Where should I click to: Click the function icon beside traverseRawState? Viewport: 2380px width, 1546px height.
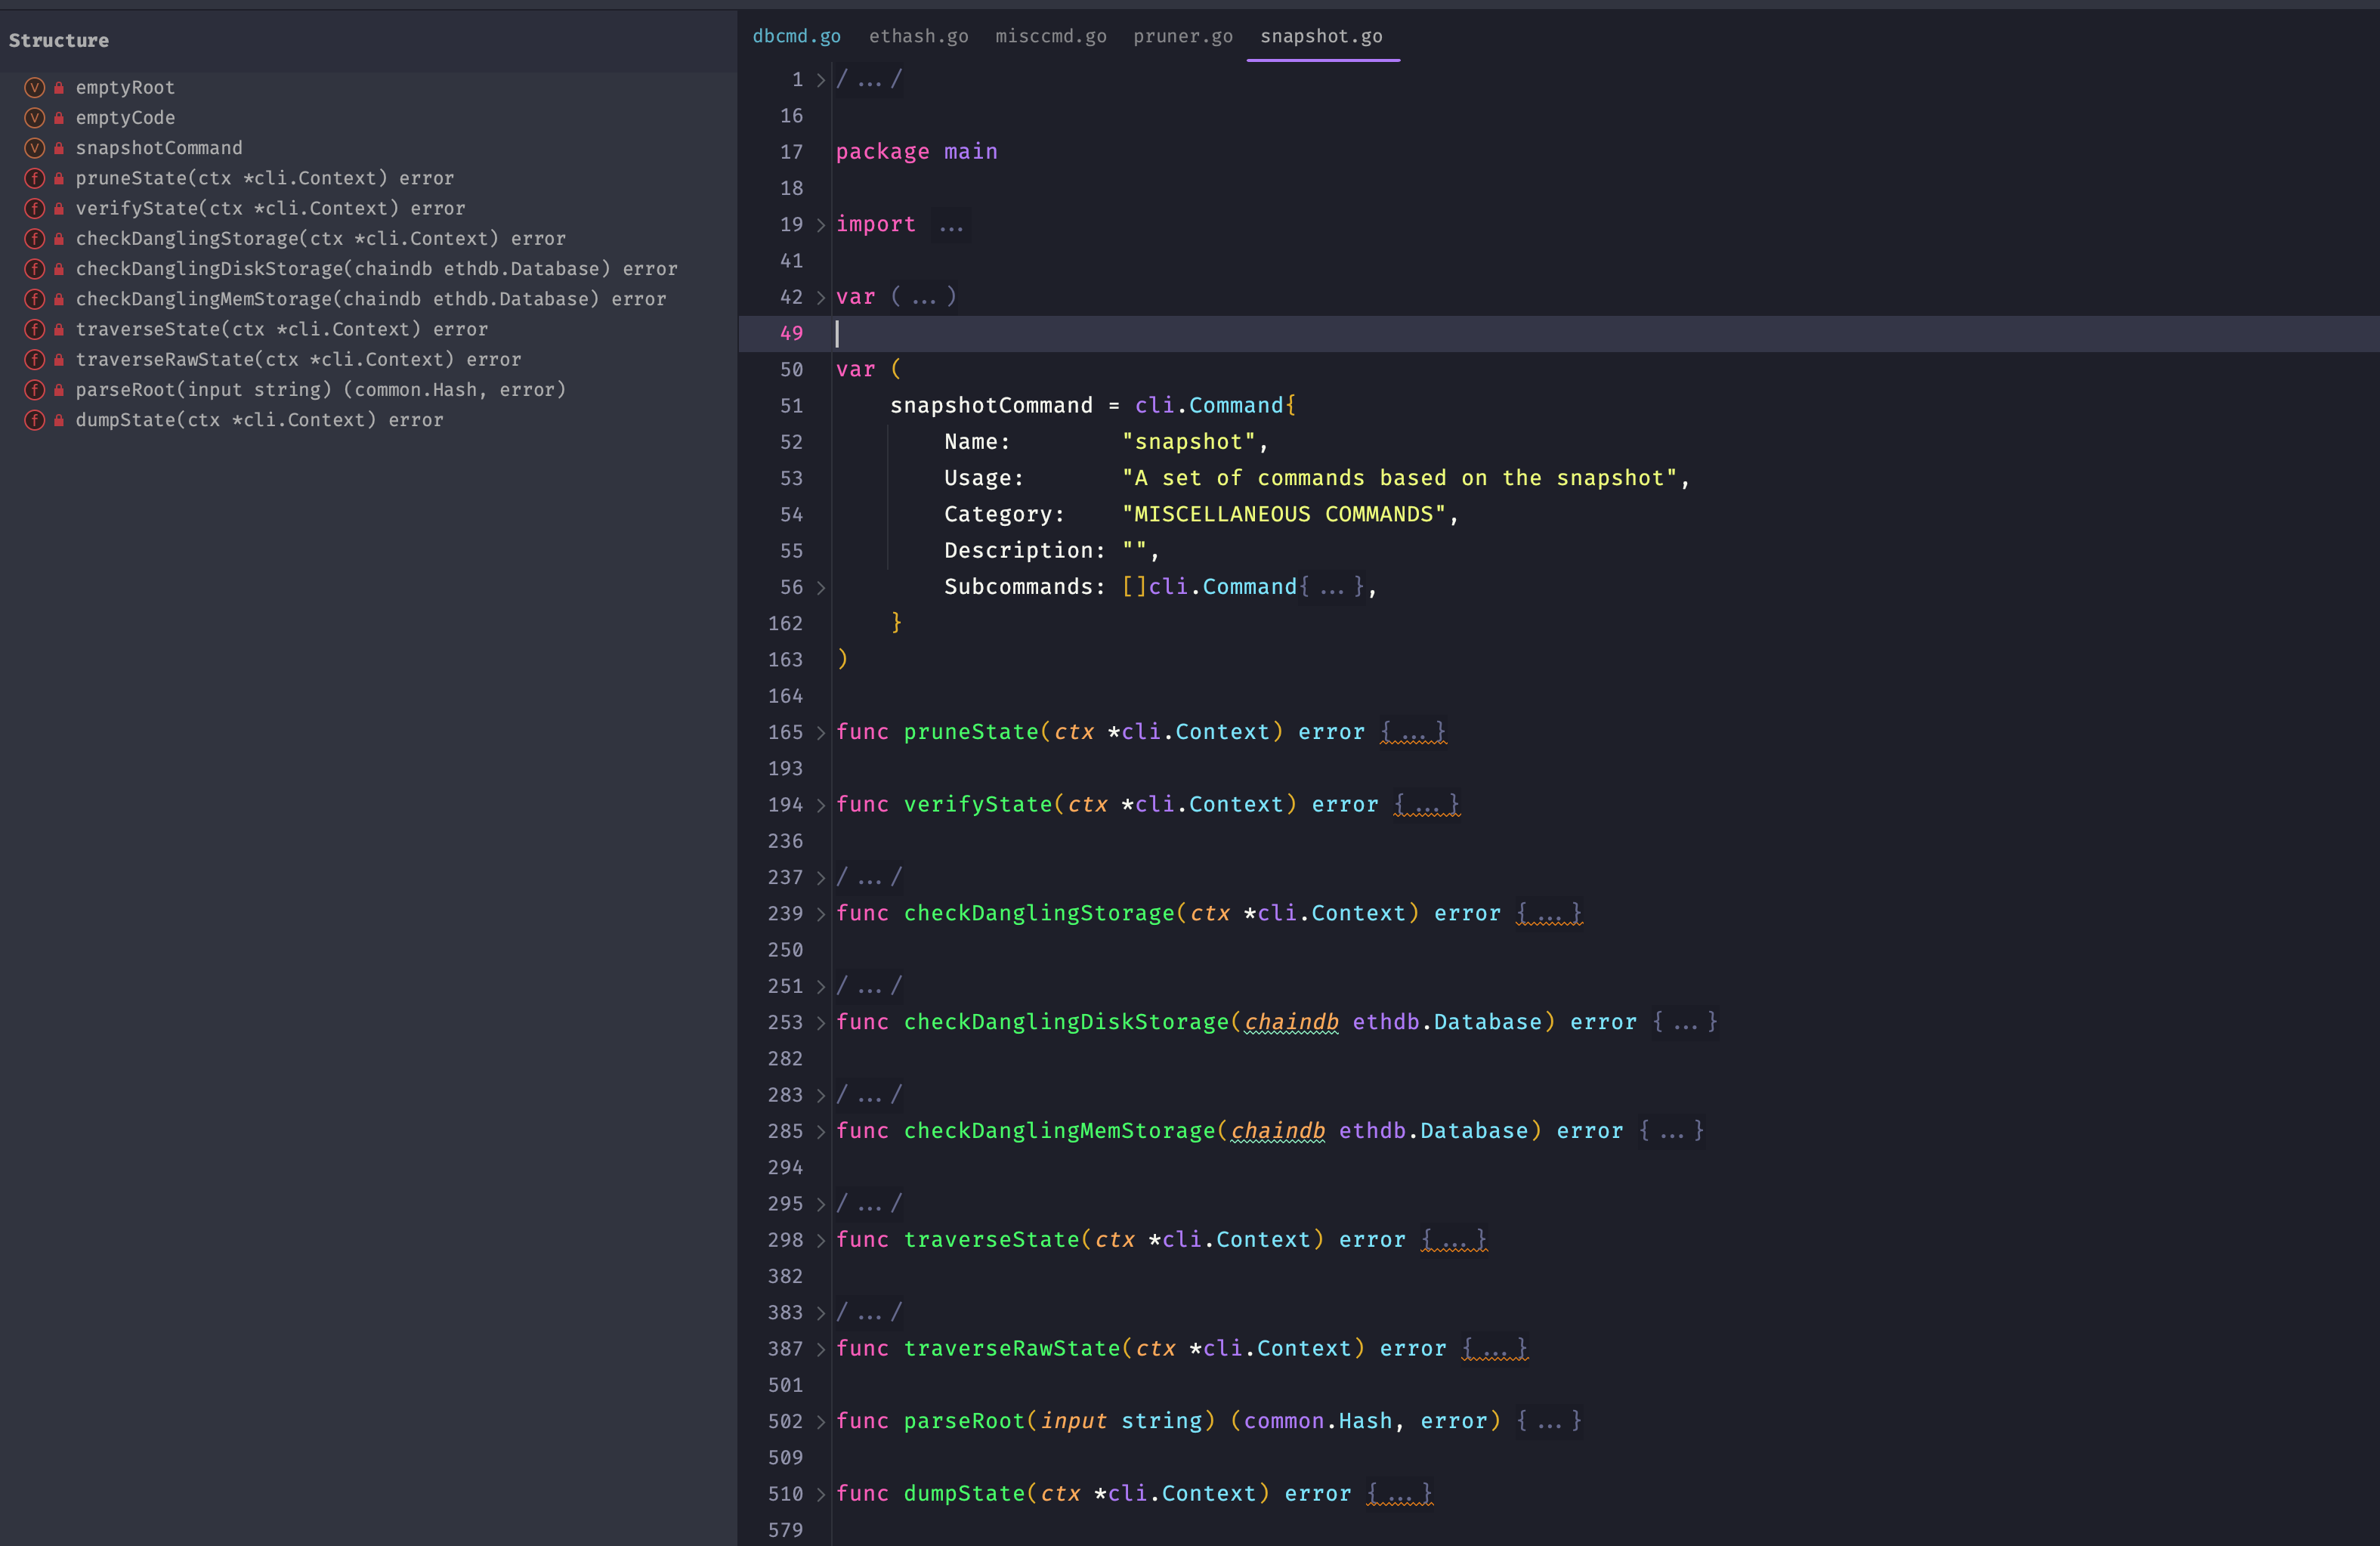(34, 359)
